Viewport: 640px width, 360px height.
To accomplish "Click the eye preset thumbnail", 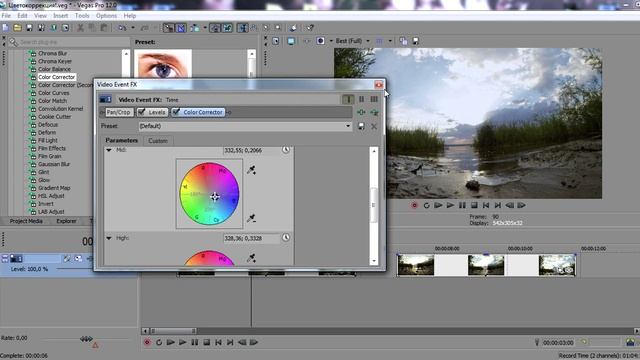I will point(163,64).
